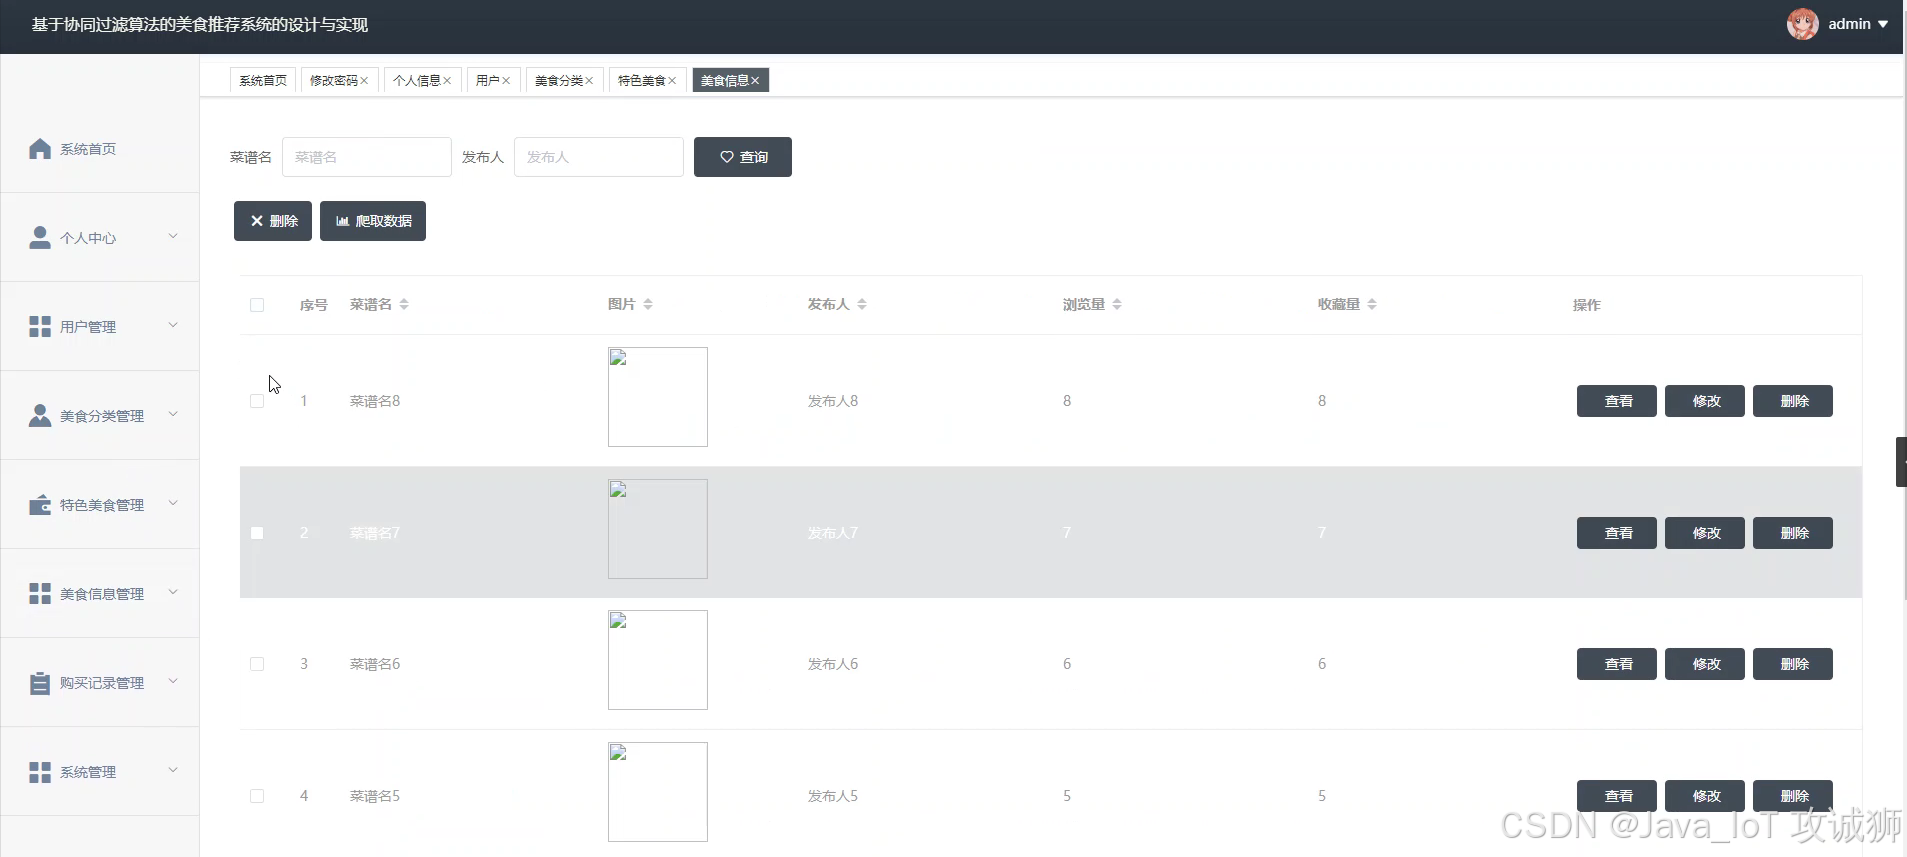Click the grid icon for 用户管理
The height and width of the screenshot is (857, 1907).
[40, 327]
